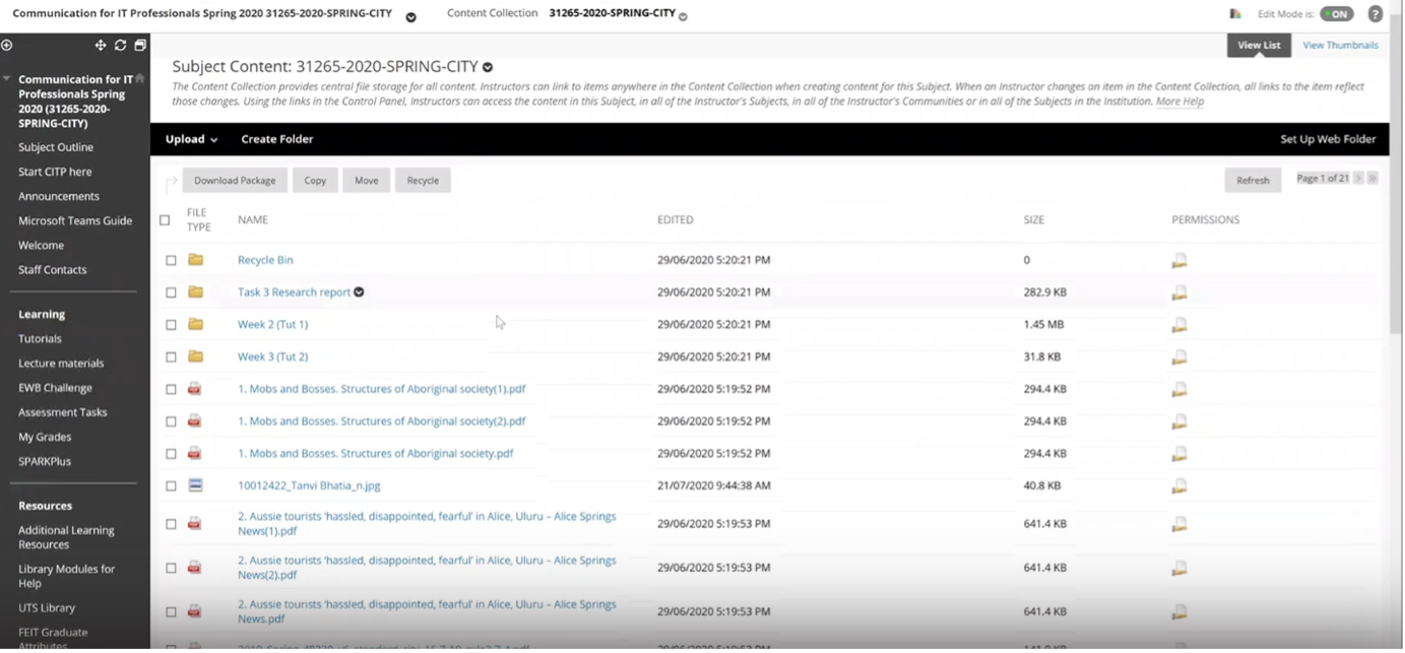
Task: Click PDF icon for Mobs and Bosses society(2).pdf
Action: (x=195, y=421)
